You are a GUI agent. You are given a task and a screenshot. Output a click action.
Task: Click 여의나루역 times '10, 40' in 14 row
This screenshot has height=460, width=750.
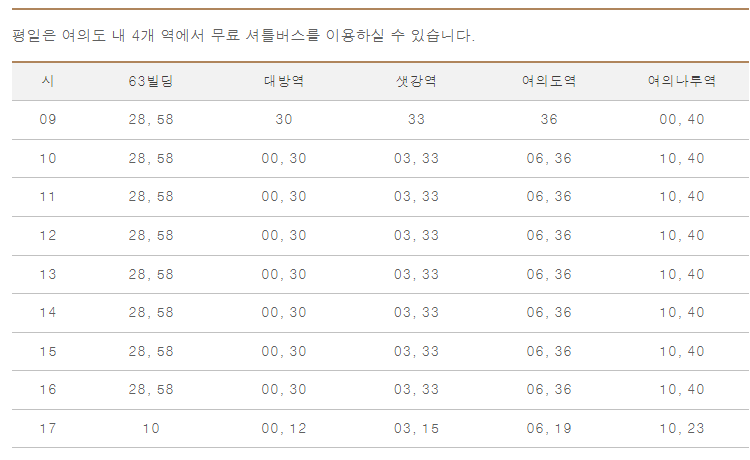(682, 313)
